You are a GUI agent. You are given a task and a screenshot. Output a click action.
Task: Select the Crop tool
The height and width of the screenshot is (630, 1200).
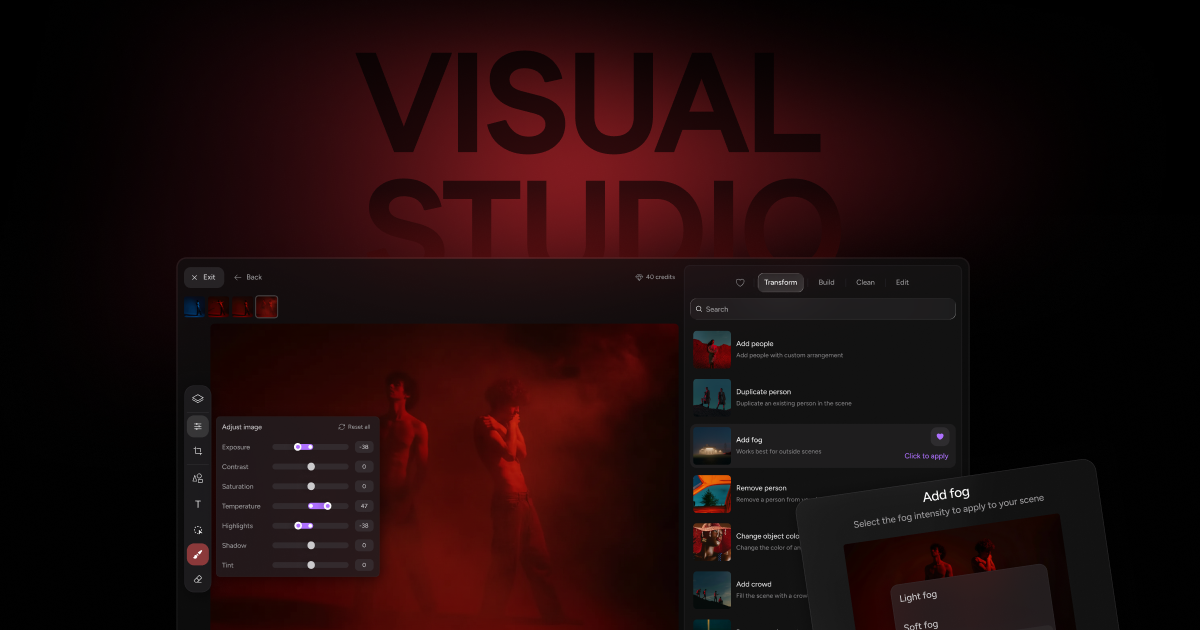tap(198, 452)
